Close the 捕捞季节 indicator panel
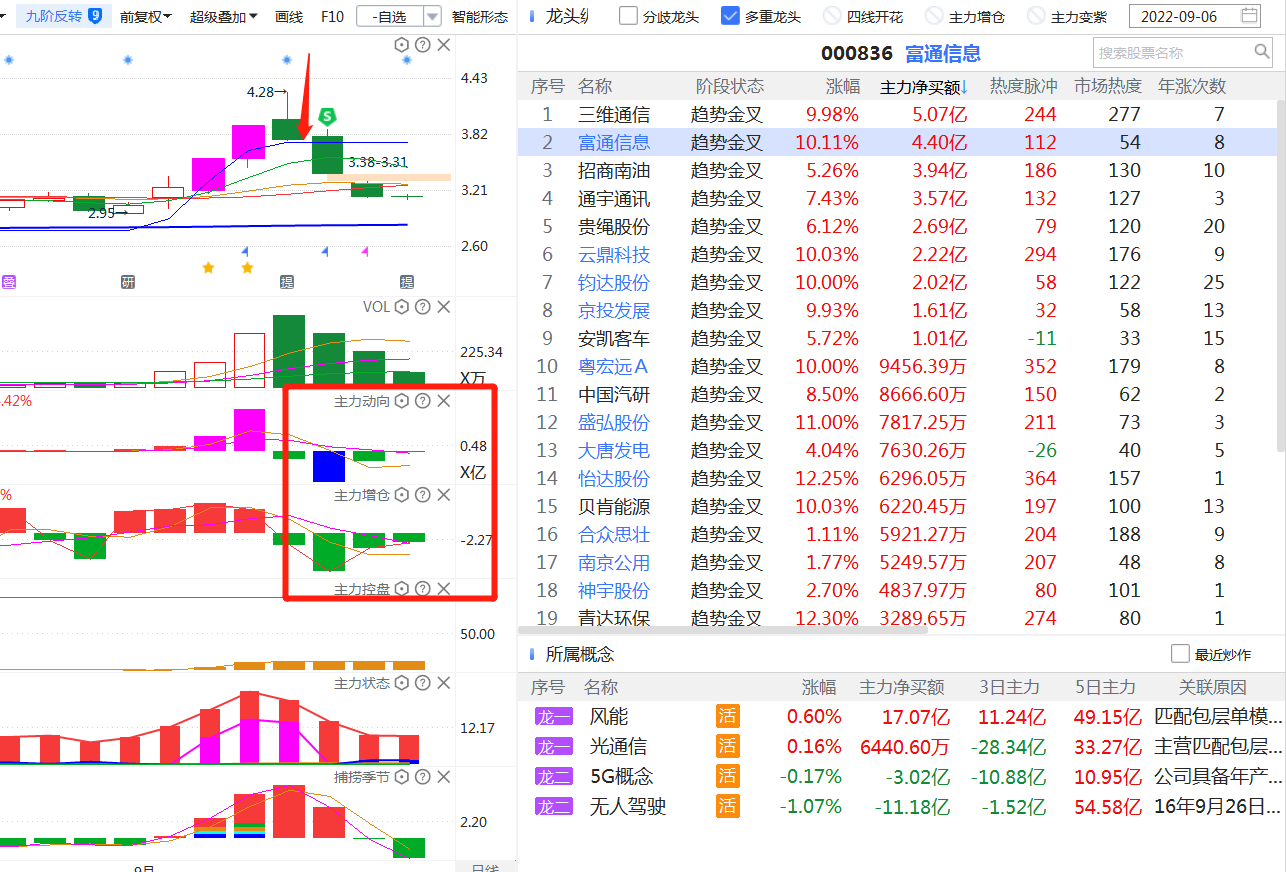The height and width of the screenshot is (872, 1286). pyautogui.click(x=444, y=777)
